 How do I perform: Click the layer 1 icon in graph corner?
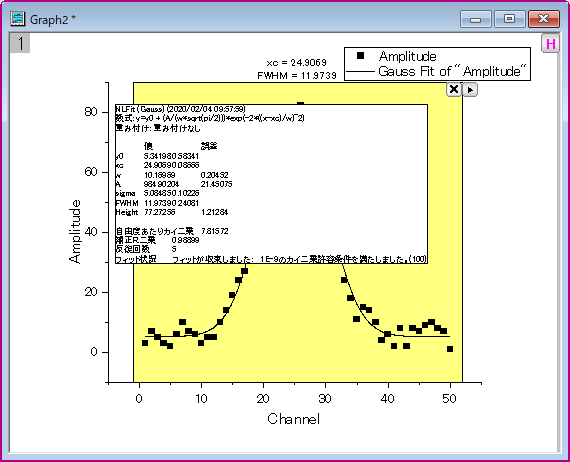20,43
